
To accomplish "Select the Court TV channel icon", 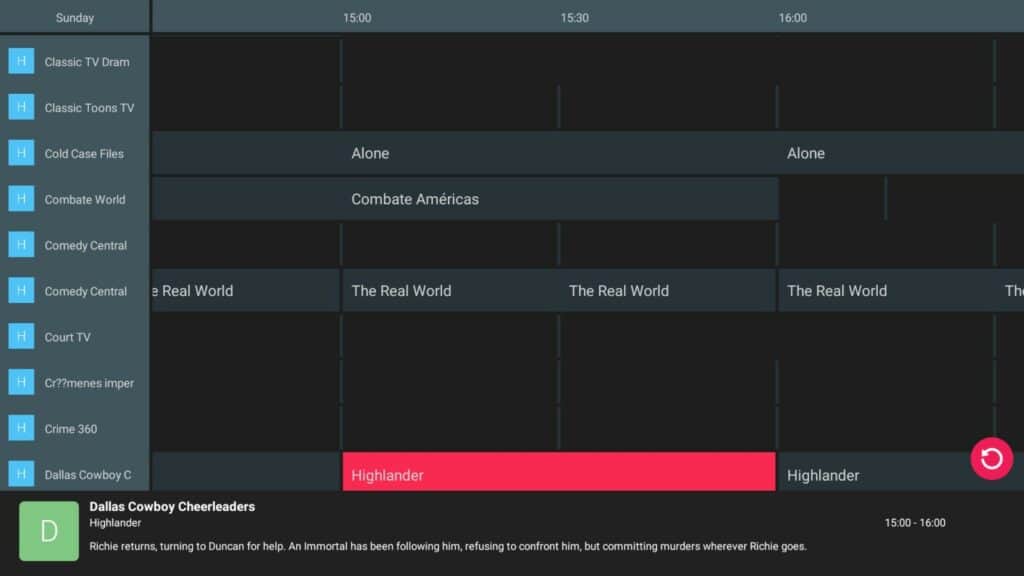I will click(21, 337).
